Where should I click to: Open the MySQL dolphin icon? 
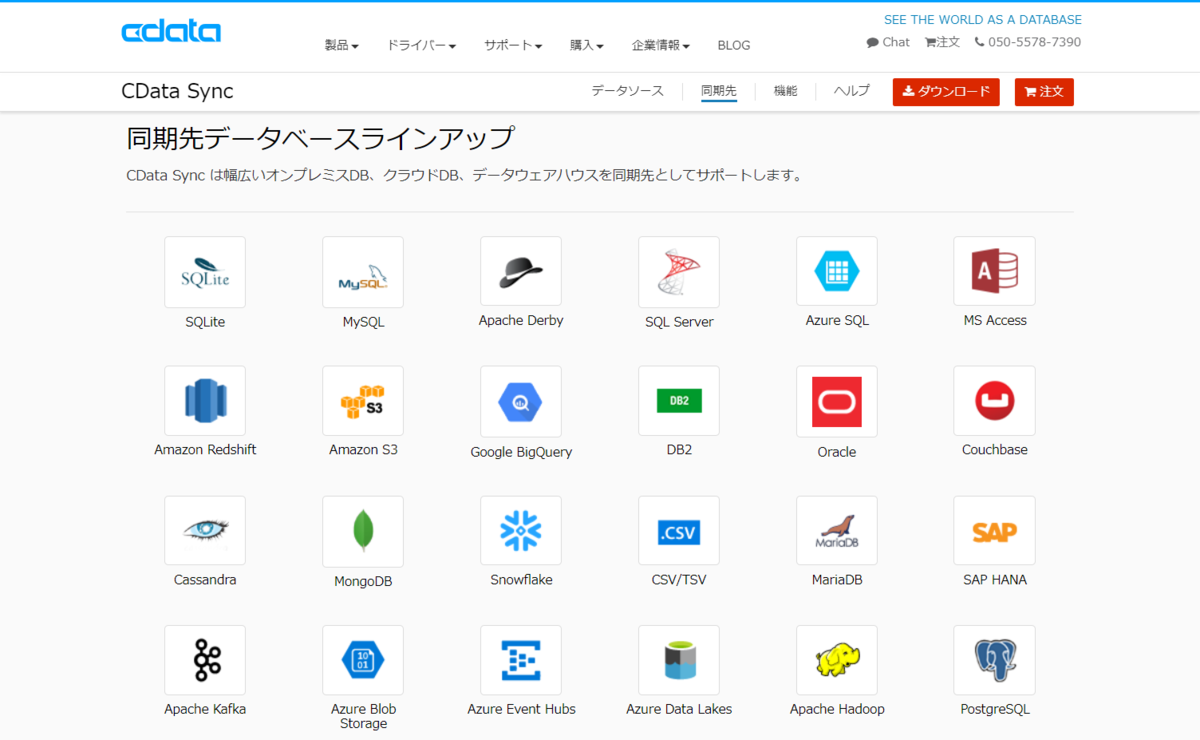(x=363, y=272)
